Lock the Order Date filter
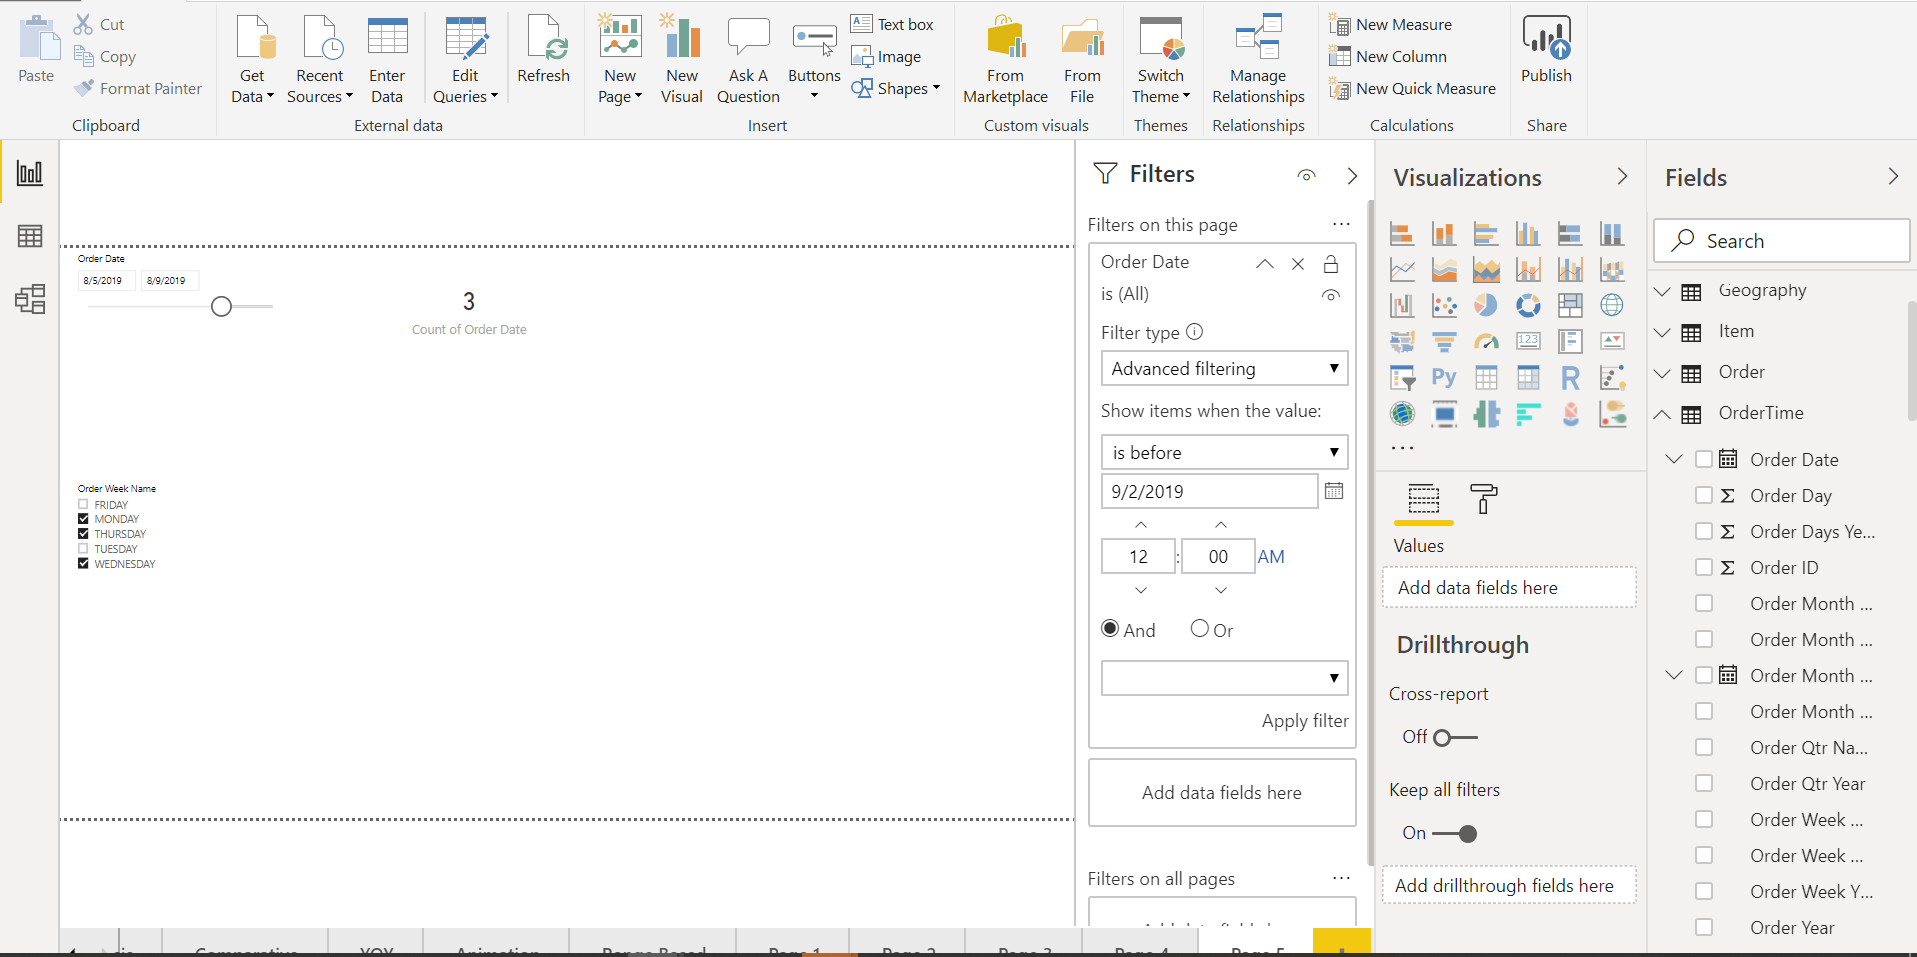 tap(1331, 264)
